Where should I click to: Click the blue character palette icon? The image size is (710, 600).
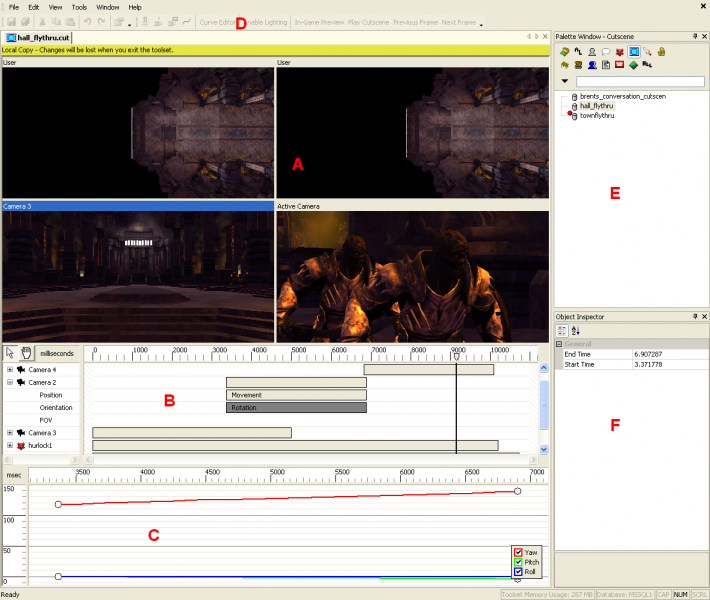point(592,64)
